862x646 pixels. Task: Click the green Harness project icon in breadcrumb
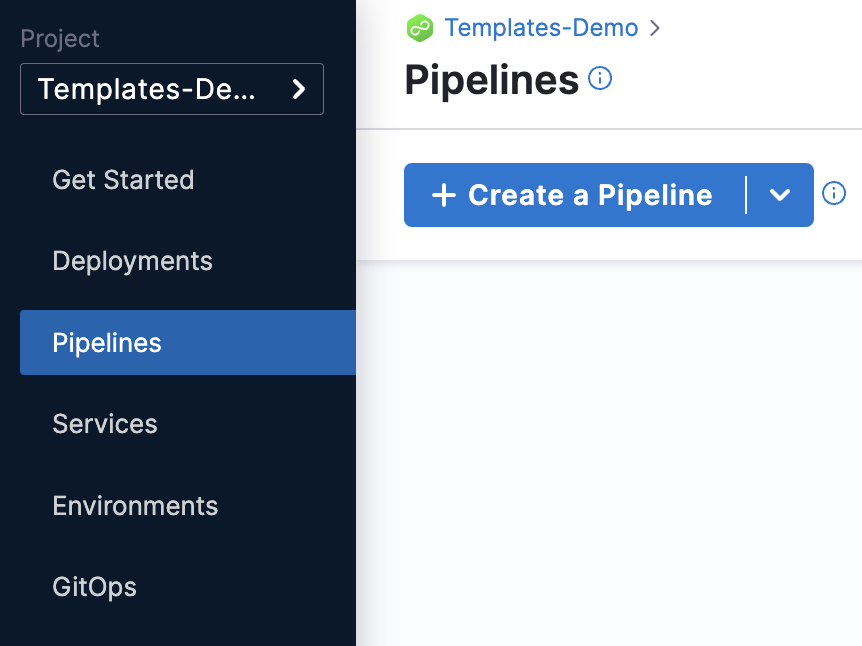[x=419, y=28]
